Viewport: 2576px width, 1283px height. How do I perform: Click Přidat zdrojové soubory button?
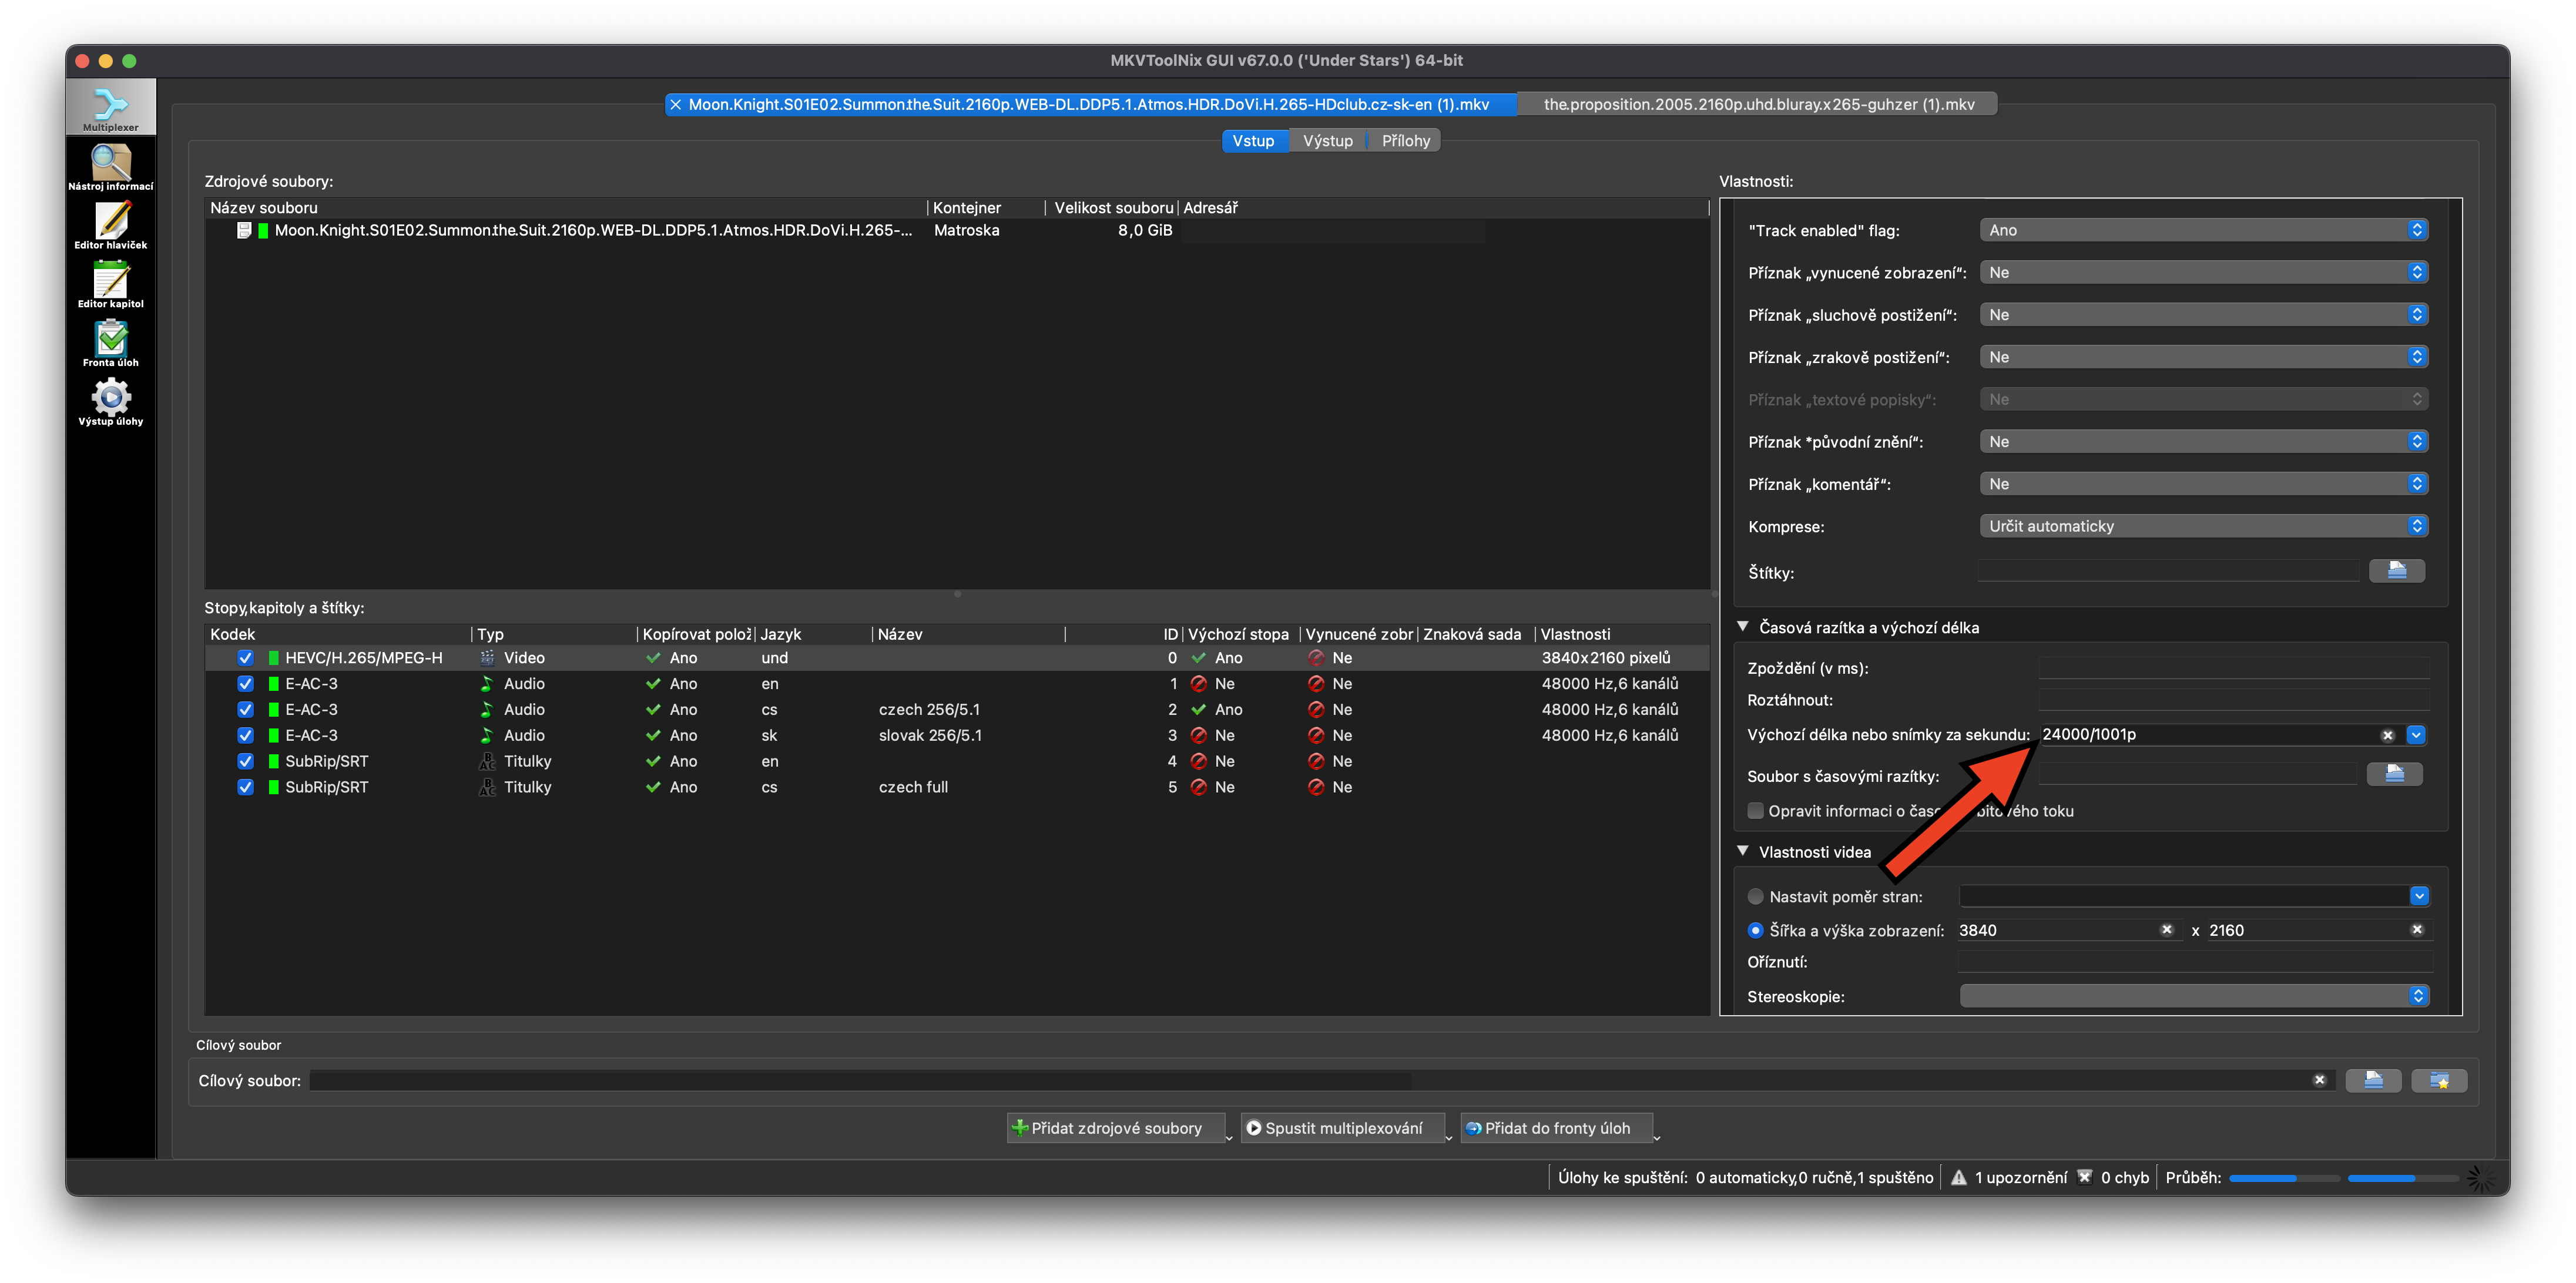tap(1115, 1128)
